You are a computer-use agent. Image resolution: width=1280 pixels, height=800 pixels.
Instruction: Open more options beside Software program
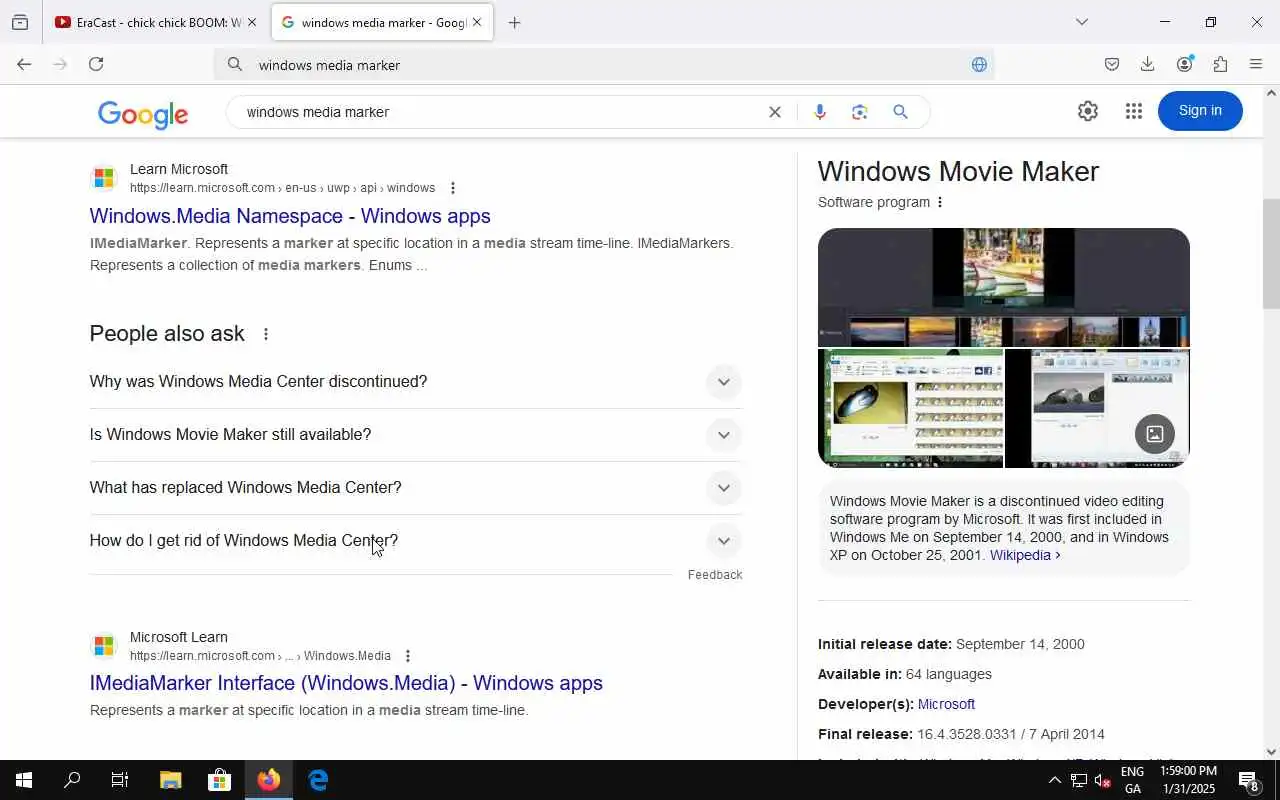click(x=940, y=202)
